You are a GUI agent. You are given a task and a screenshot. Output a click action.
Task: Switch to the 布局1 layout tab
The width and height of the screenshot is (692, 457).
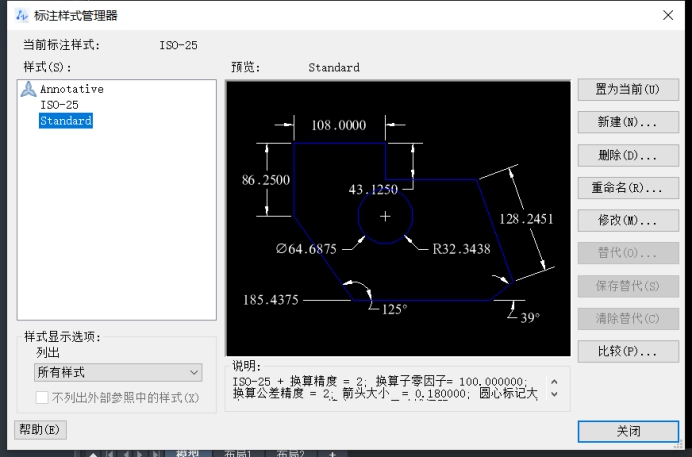237,453
